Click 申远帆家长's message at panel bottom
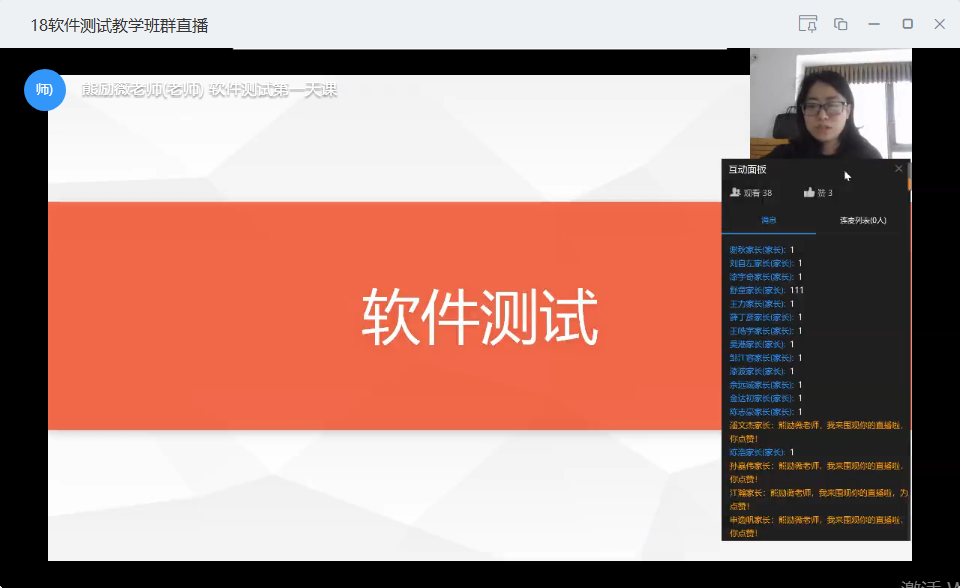The height and width of the screenshot is (588, 960). [815, 526]
